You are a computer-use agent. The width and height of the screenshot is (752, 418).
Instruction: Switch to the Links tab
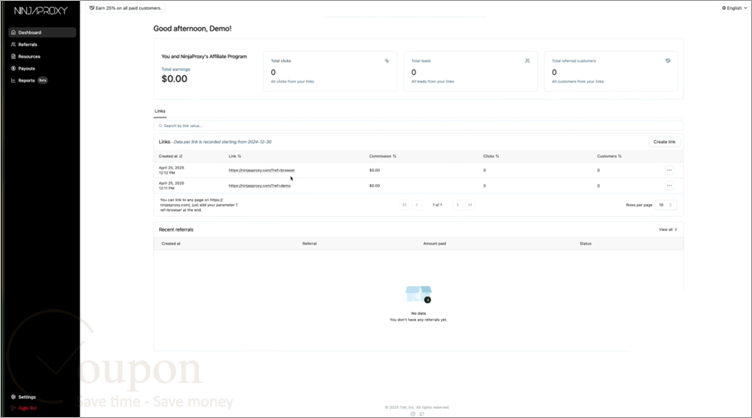tap(160, 111)
